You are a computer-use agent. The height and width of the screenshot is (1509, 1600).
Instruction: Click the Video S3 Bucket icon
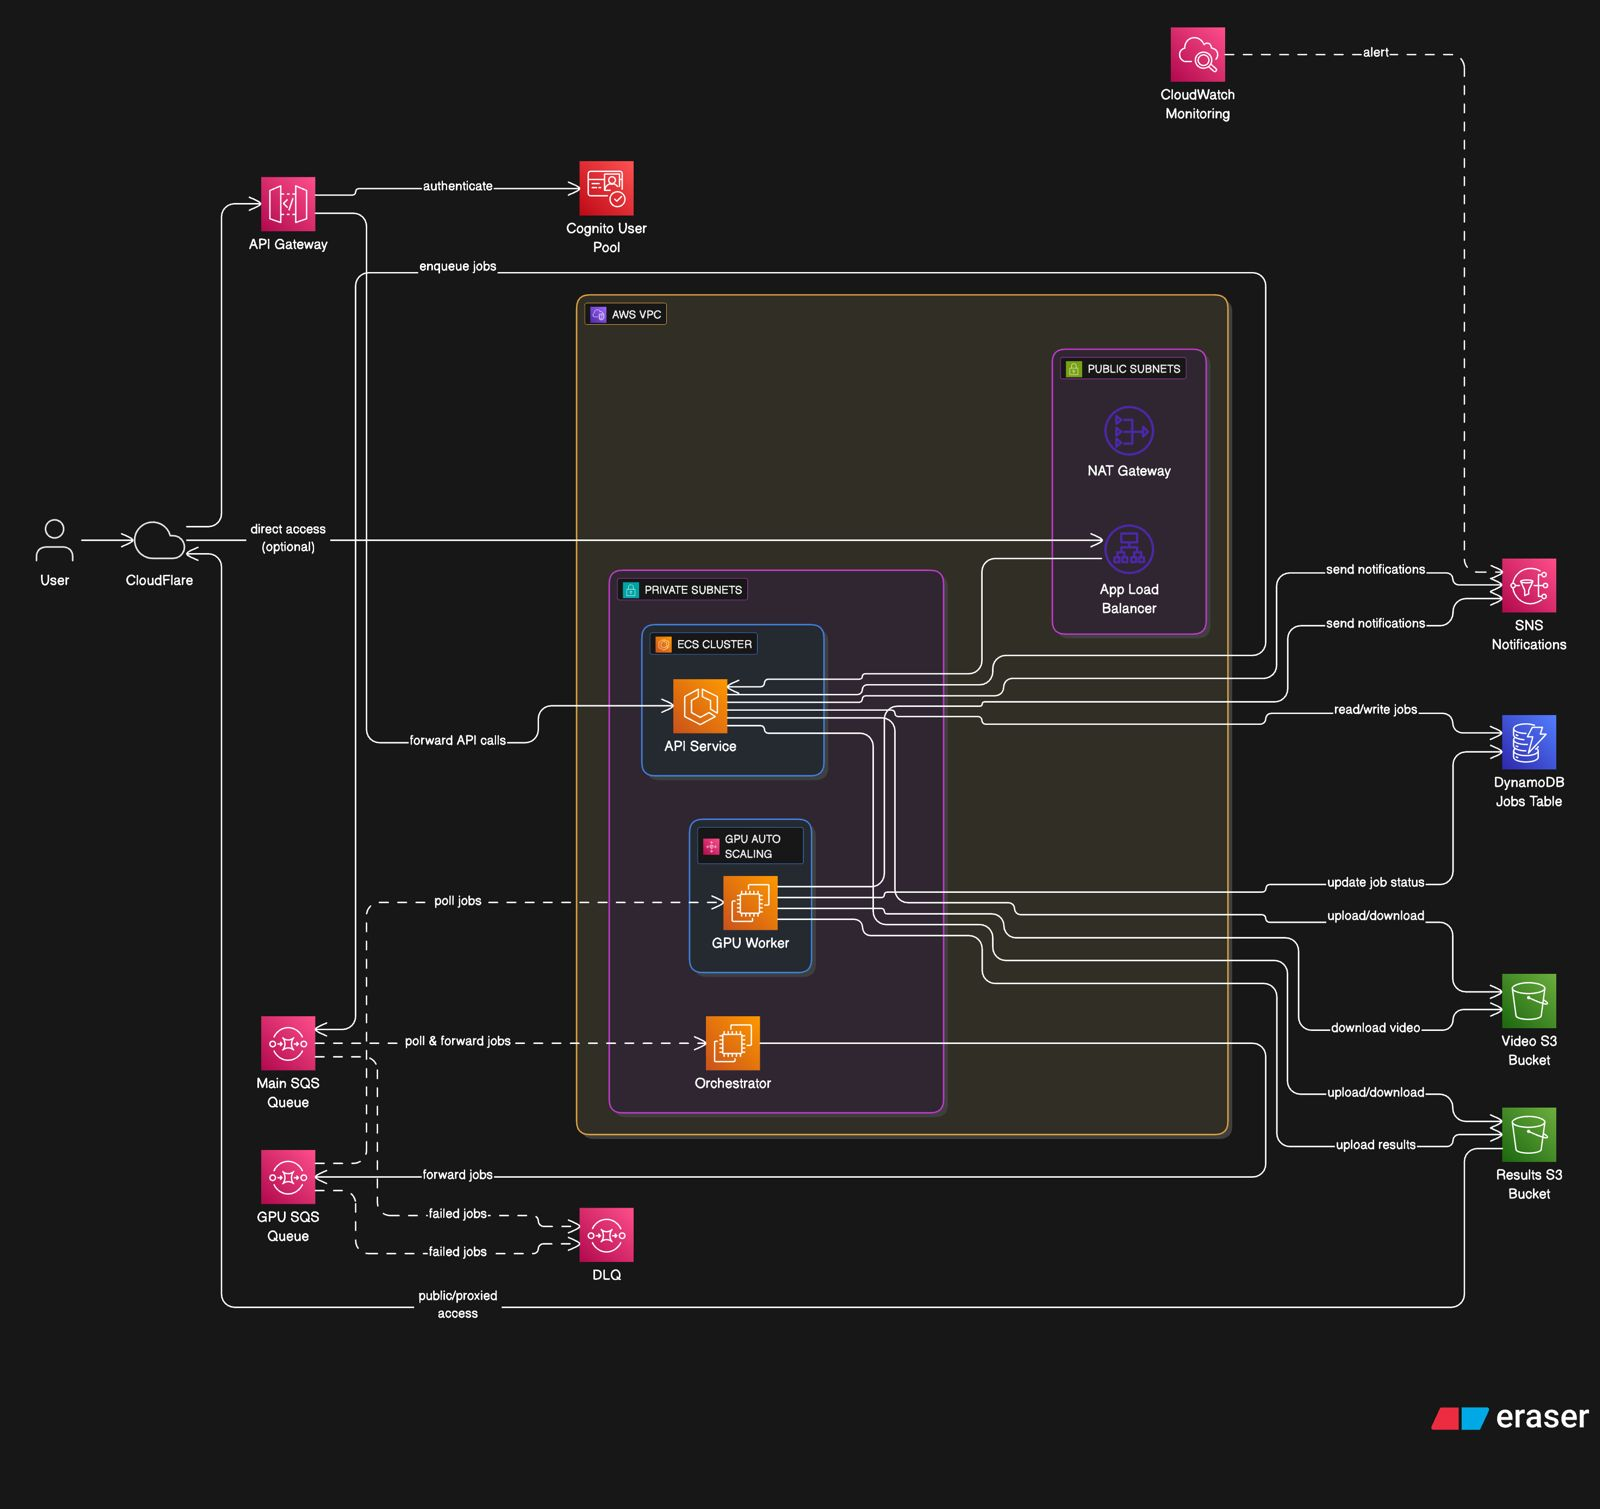point(1529,1001)
